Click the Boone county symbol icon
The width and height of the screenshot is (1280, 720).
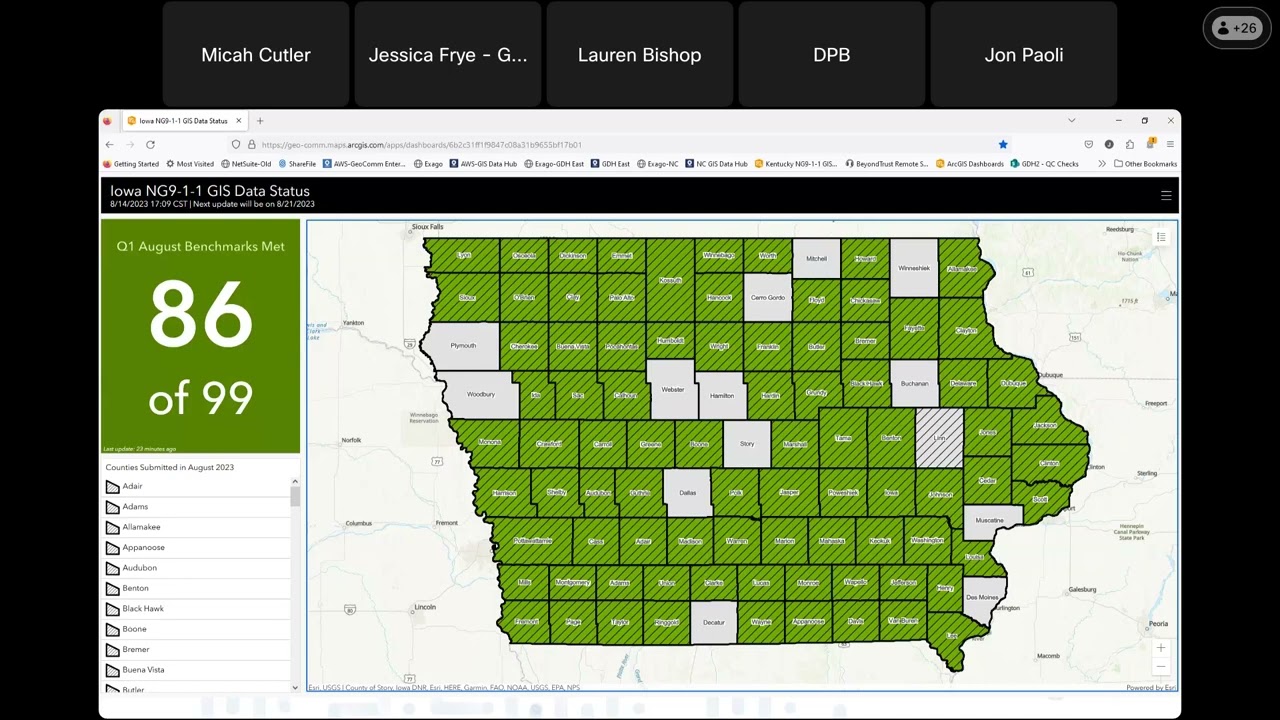click(113, 629)
